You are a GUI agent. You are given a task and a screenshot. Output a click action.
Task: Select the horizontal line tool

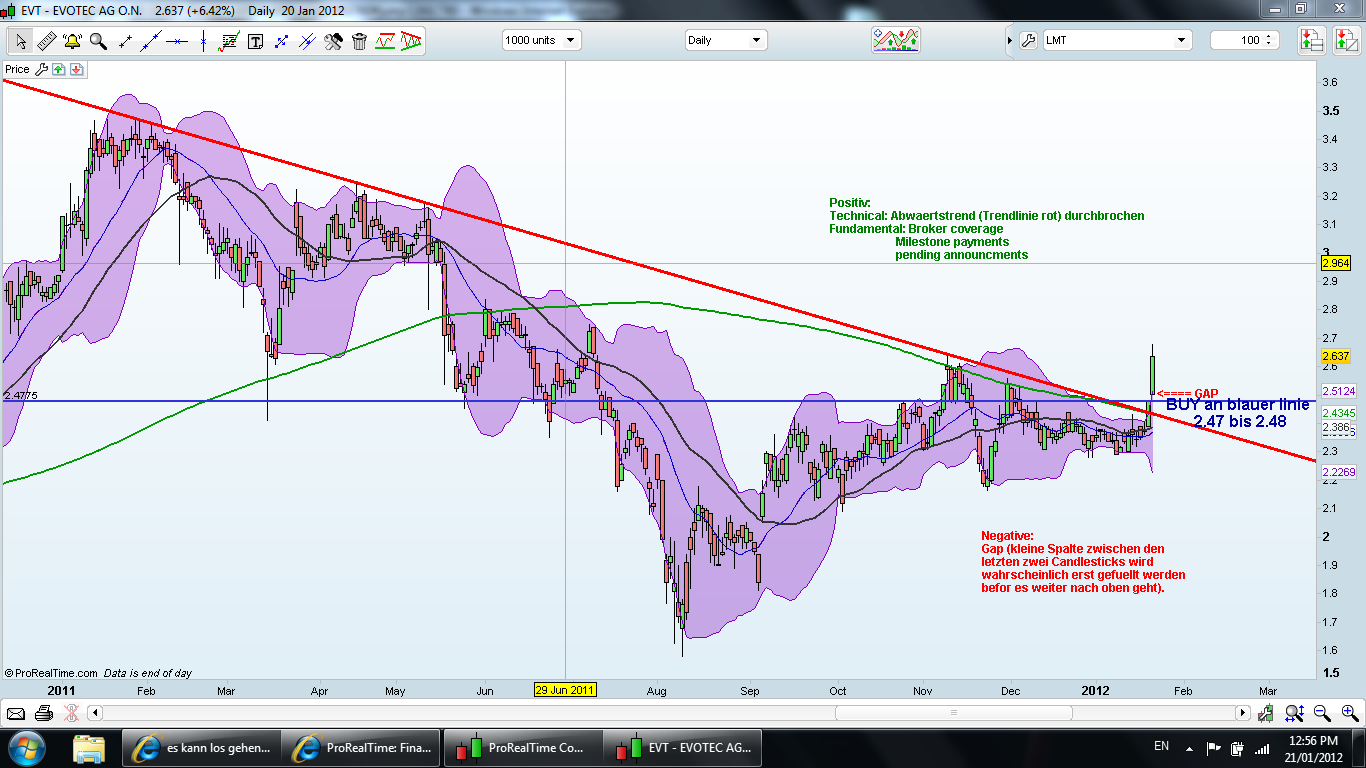pos(177,41)
